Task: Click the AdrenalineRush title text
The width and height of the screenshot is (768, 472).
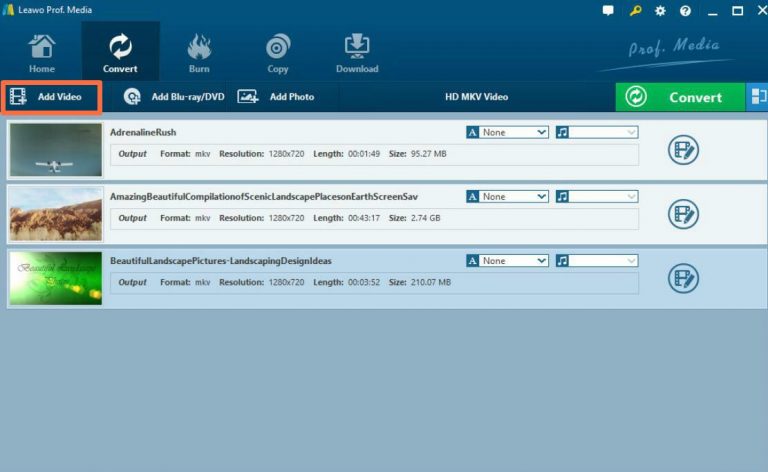Action: tap(143, 132)
